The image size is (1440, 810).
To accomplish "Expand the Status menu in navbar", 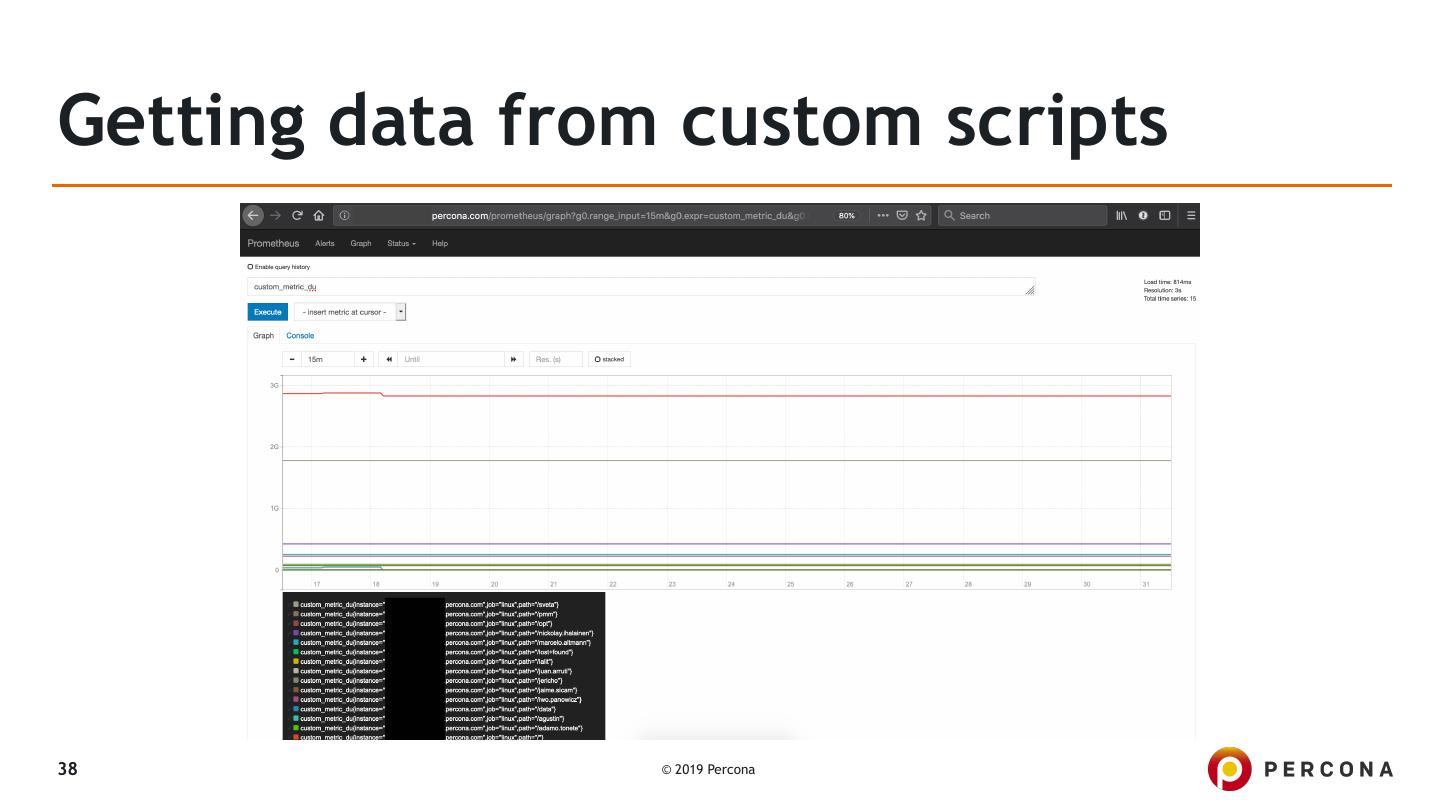I will (x=401, y=243).
